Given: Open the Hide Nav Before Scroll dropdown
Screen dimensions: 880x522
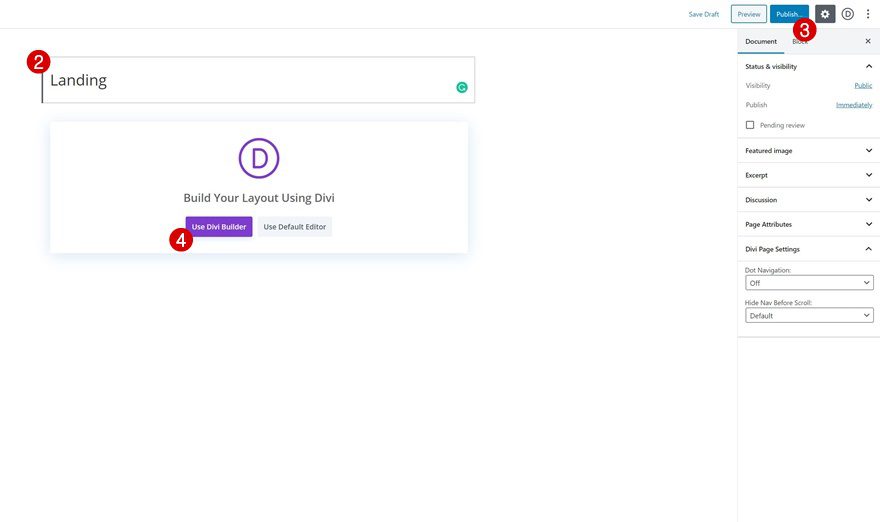Looking at the screenshot, I should pyautogui.click(x=809, y=315).
